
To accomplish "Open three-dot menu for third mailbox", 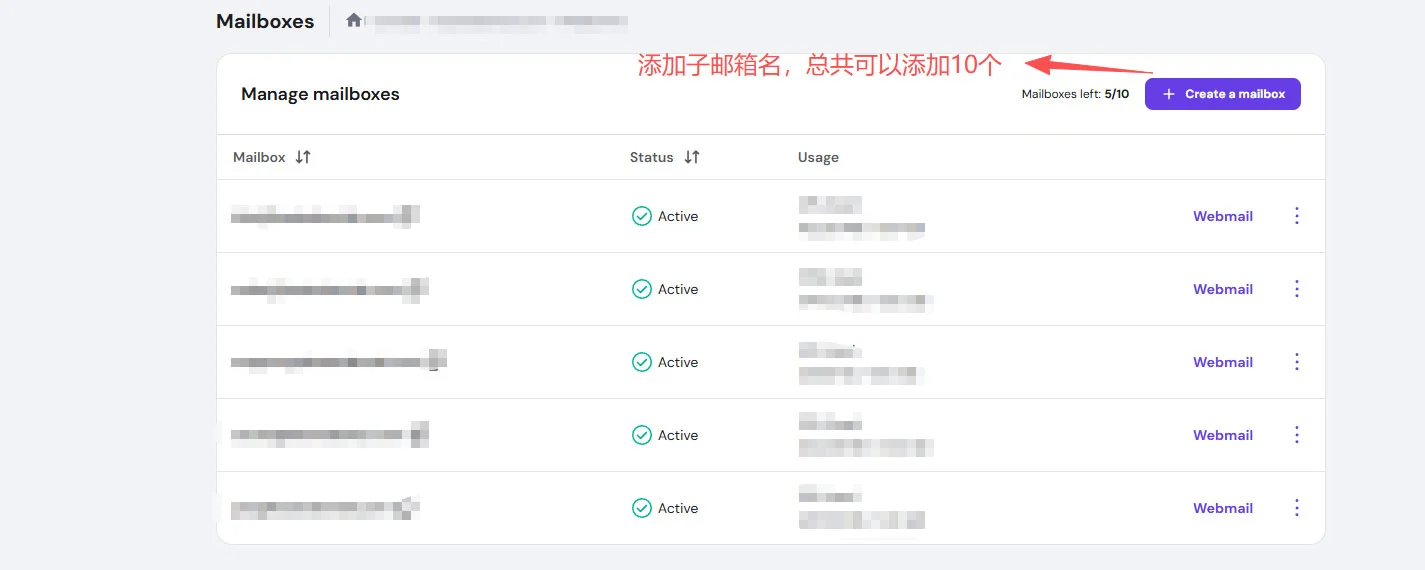I will (x=1297, y=362).
